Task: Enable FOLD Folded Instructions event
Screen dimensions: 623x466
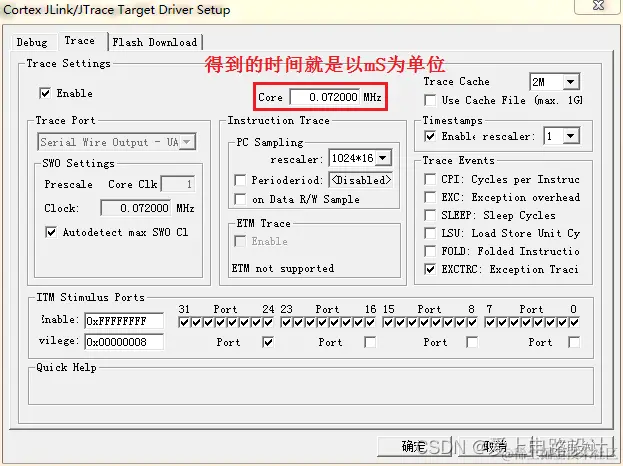Action: [x=430, y=251]
